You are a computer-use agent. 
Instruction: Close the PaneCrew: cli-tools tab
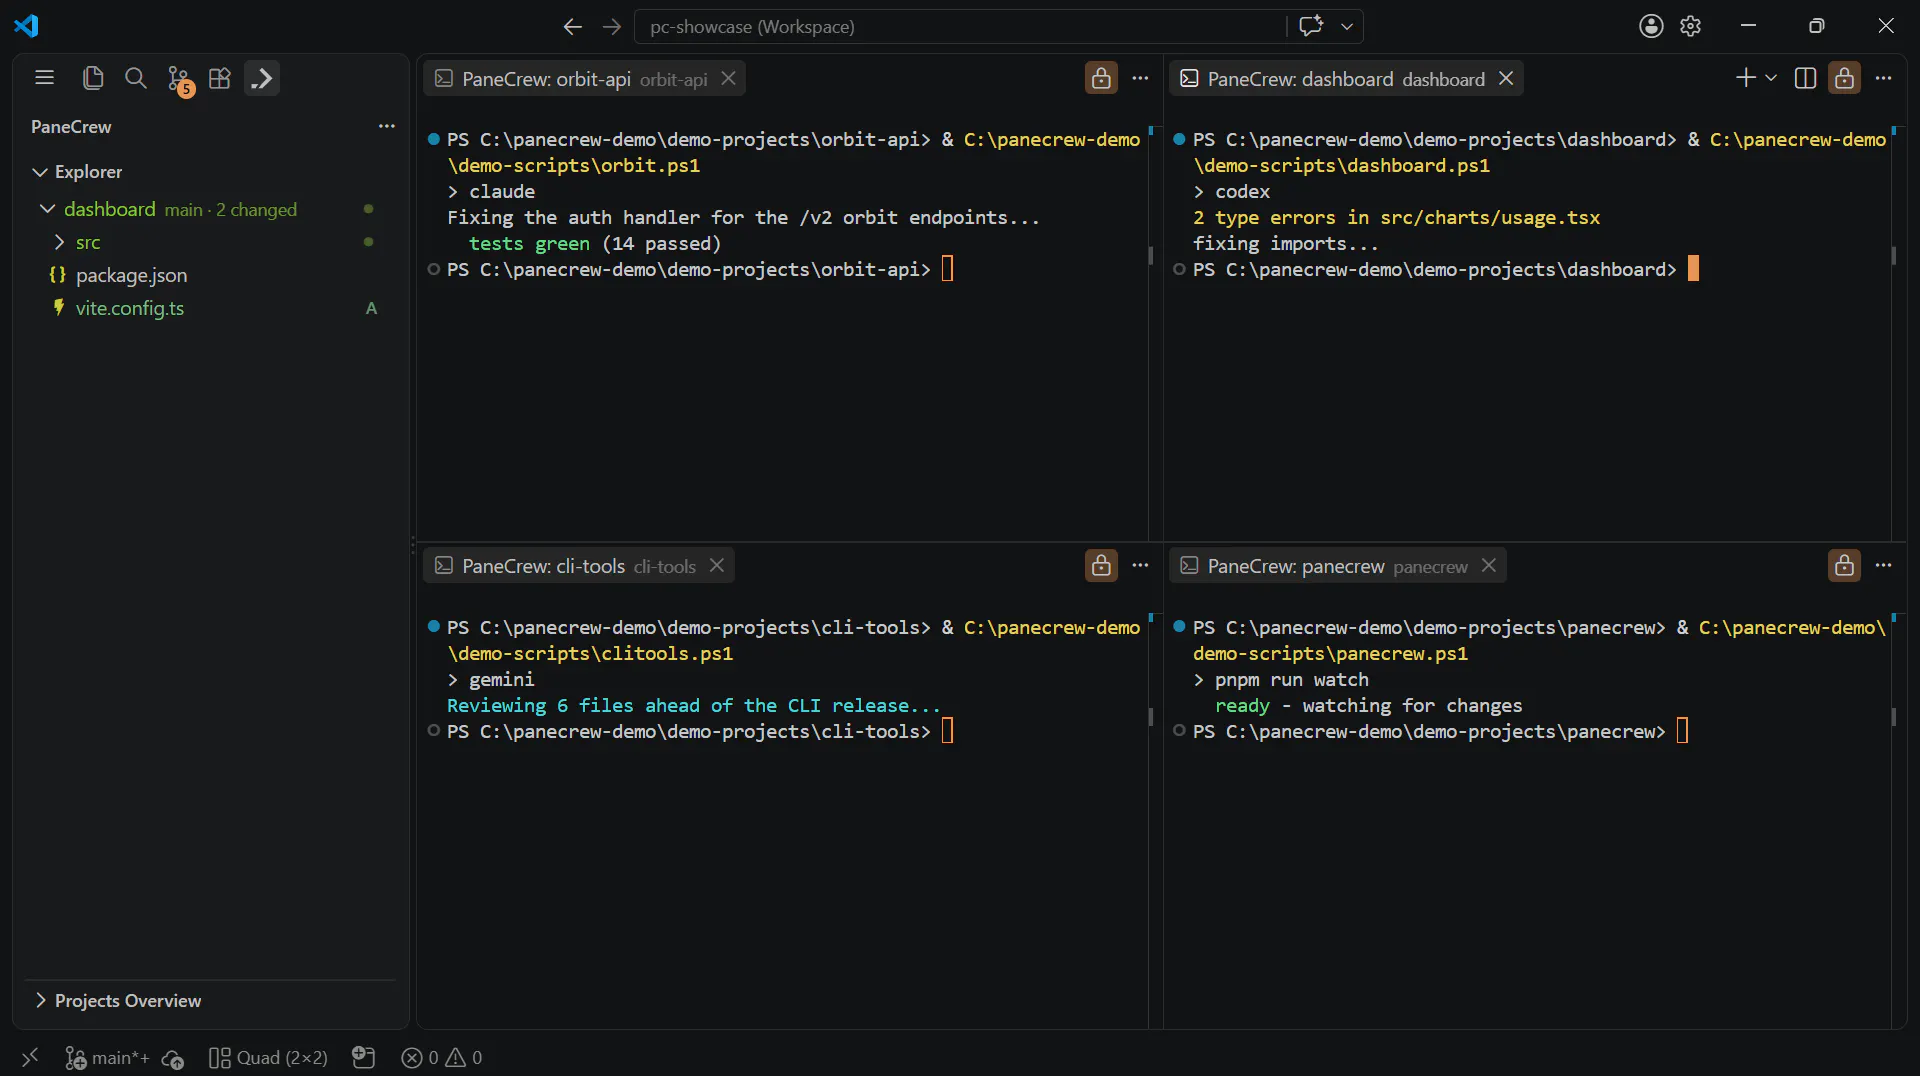tap(717, 565)
